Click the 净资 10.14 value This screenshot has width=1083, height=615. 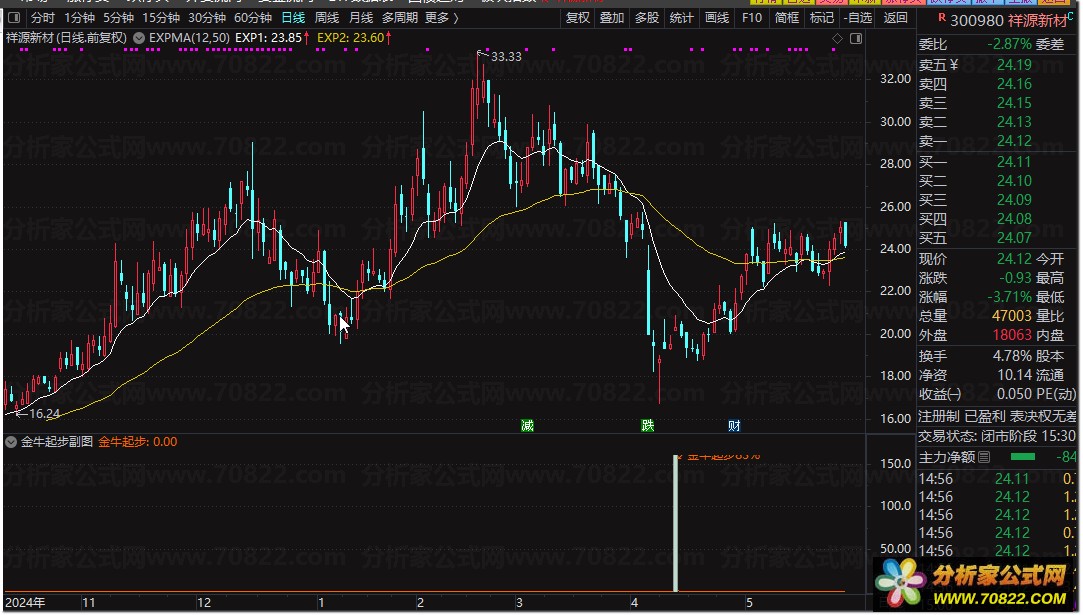1015,375
